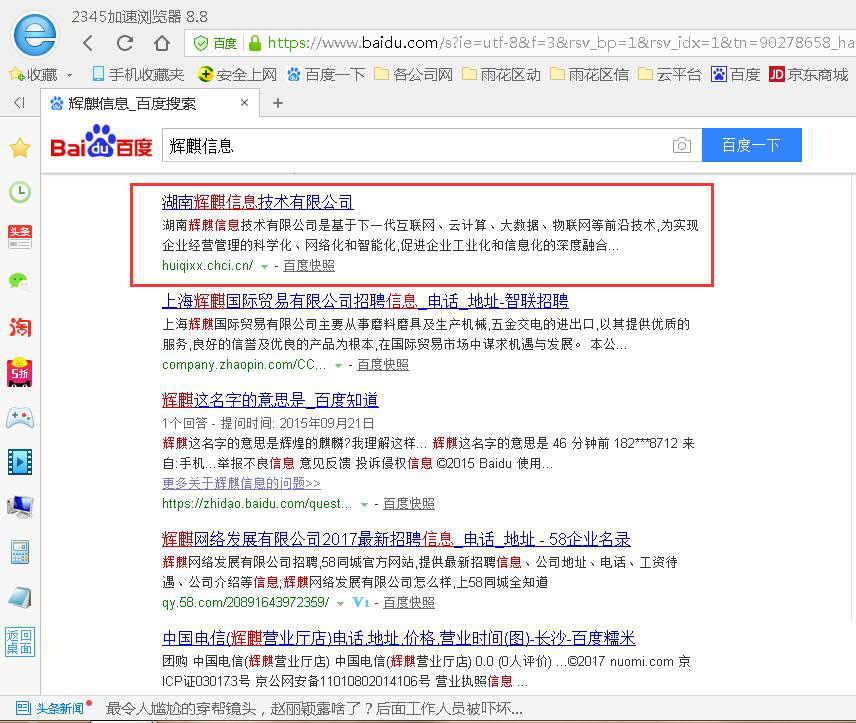This screenshot has width=856, height=723.
Task: Expand arrow beside huiqixx.chci.cn
Action: point(264,266)
